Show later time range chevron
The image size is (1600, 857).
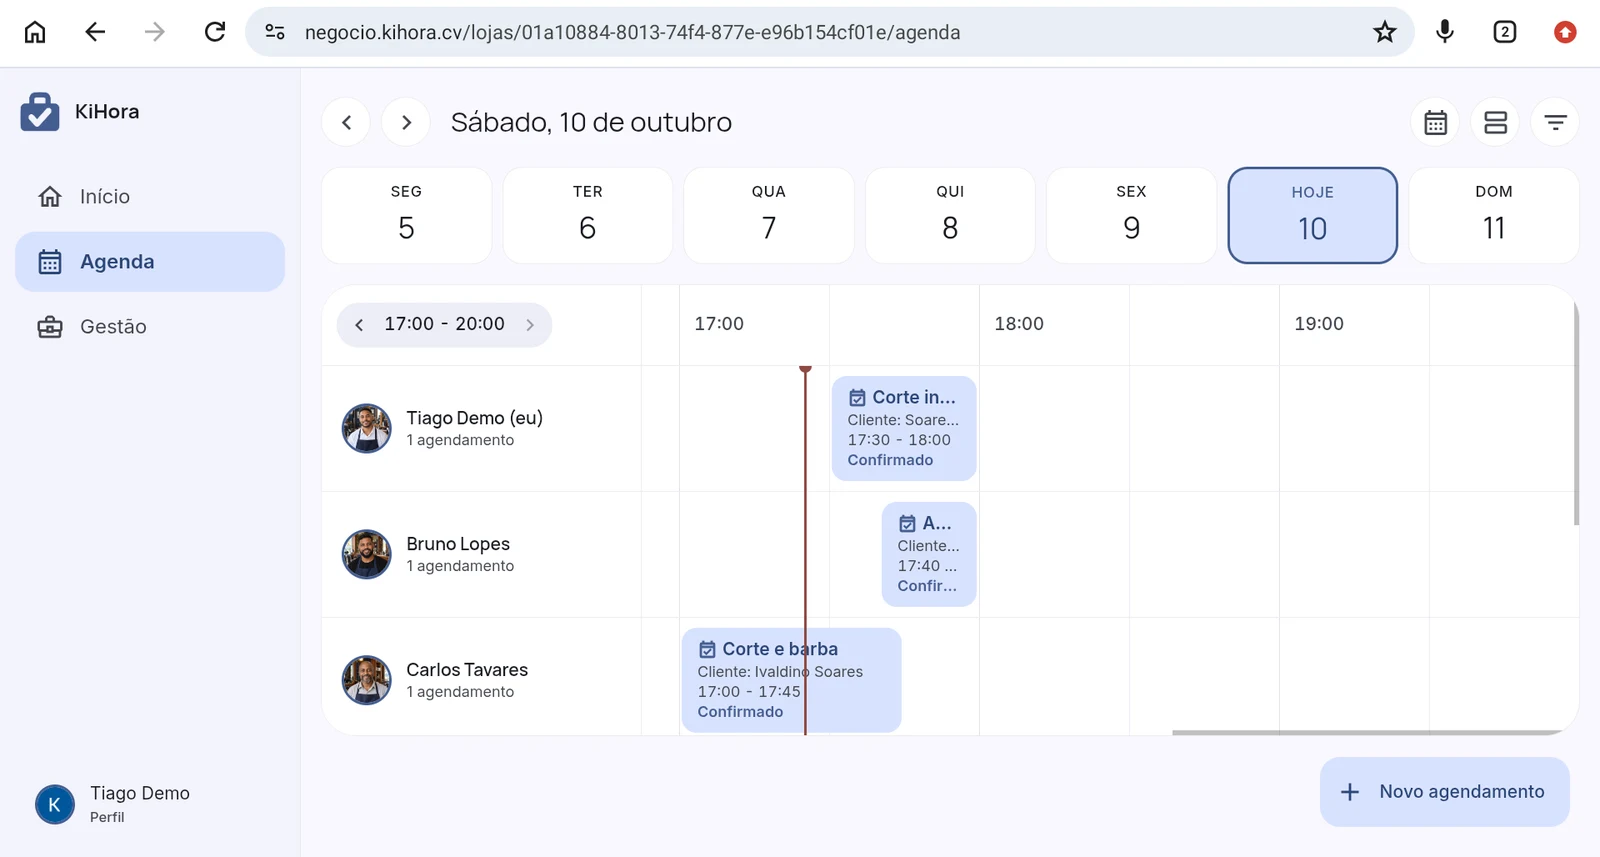coord(530,325)
